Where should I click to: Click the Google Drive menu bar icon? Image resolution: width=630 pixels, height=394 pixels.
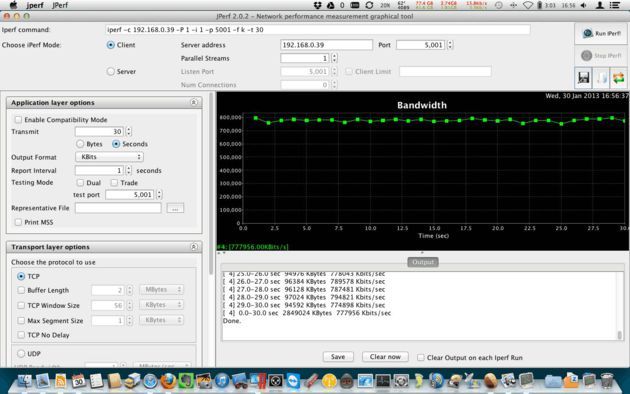pyautogui.click(x=331, y=5)
